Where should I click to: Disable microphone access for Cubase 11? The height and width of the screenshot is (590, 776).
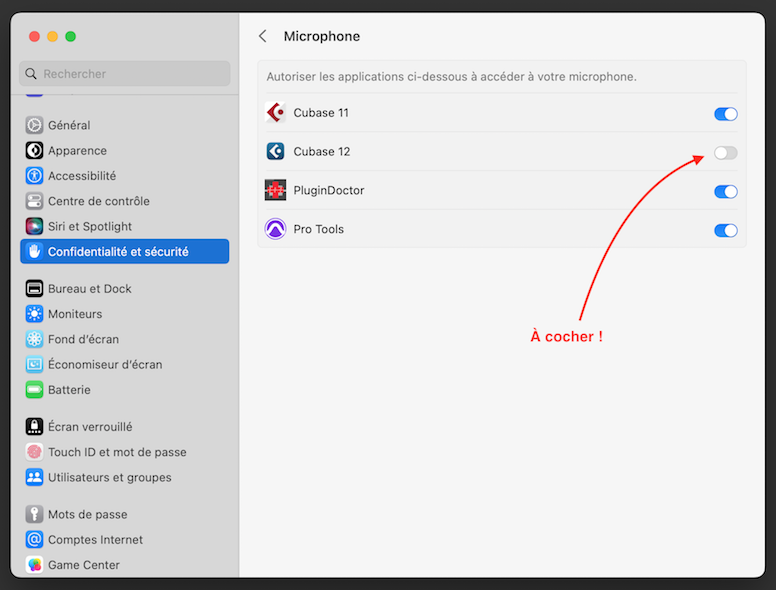click(725, 114)
